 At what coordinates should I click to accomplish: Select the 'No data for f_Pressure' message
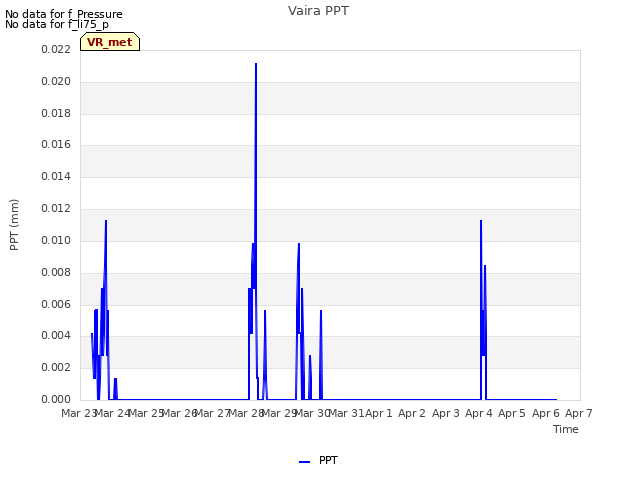(64, 14)
